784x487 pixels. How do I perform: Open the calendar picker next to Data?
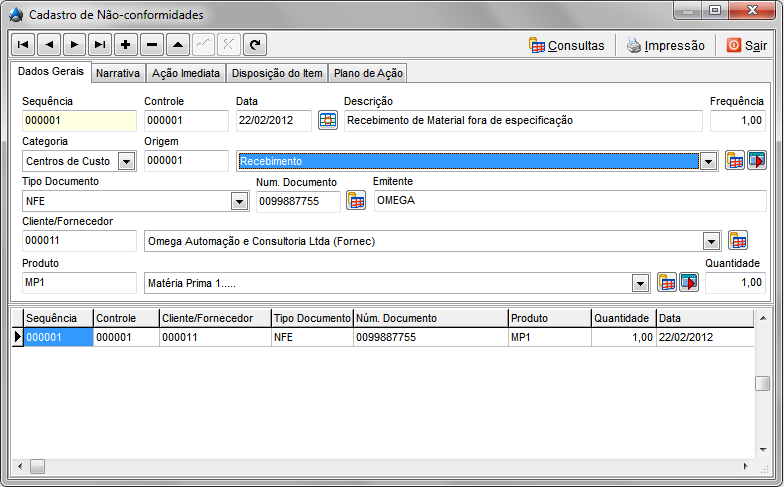[328, 121]
